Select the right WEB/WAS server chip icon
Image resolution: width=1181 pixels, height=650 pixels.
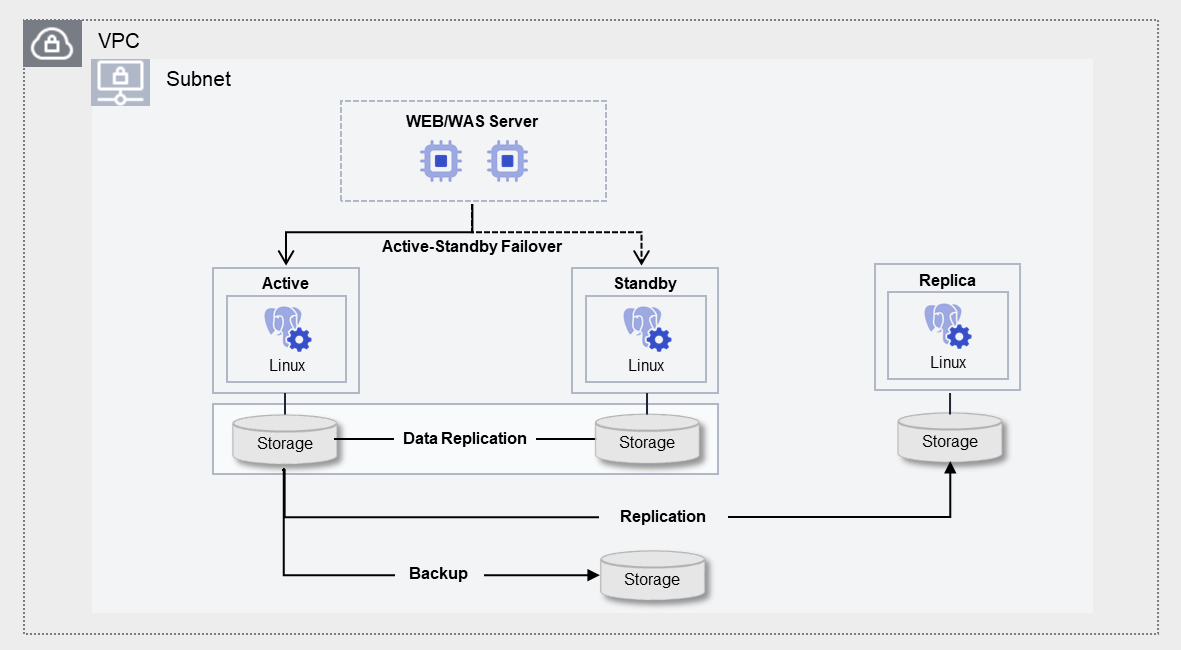coord(507,160)
